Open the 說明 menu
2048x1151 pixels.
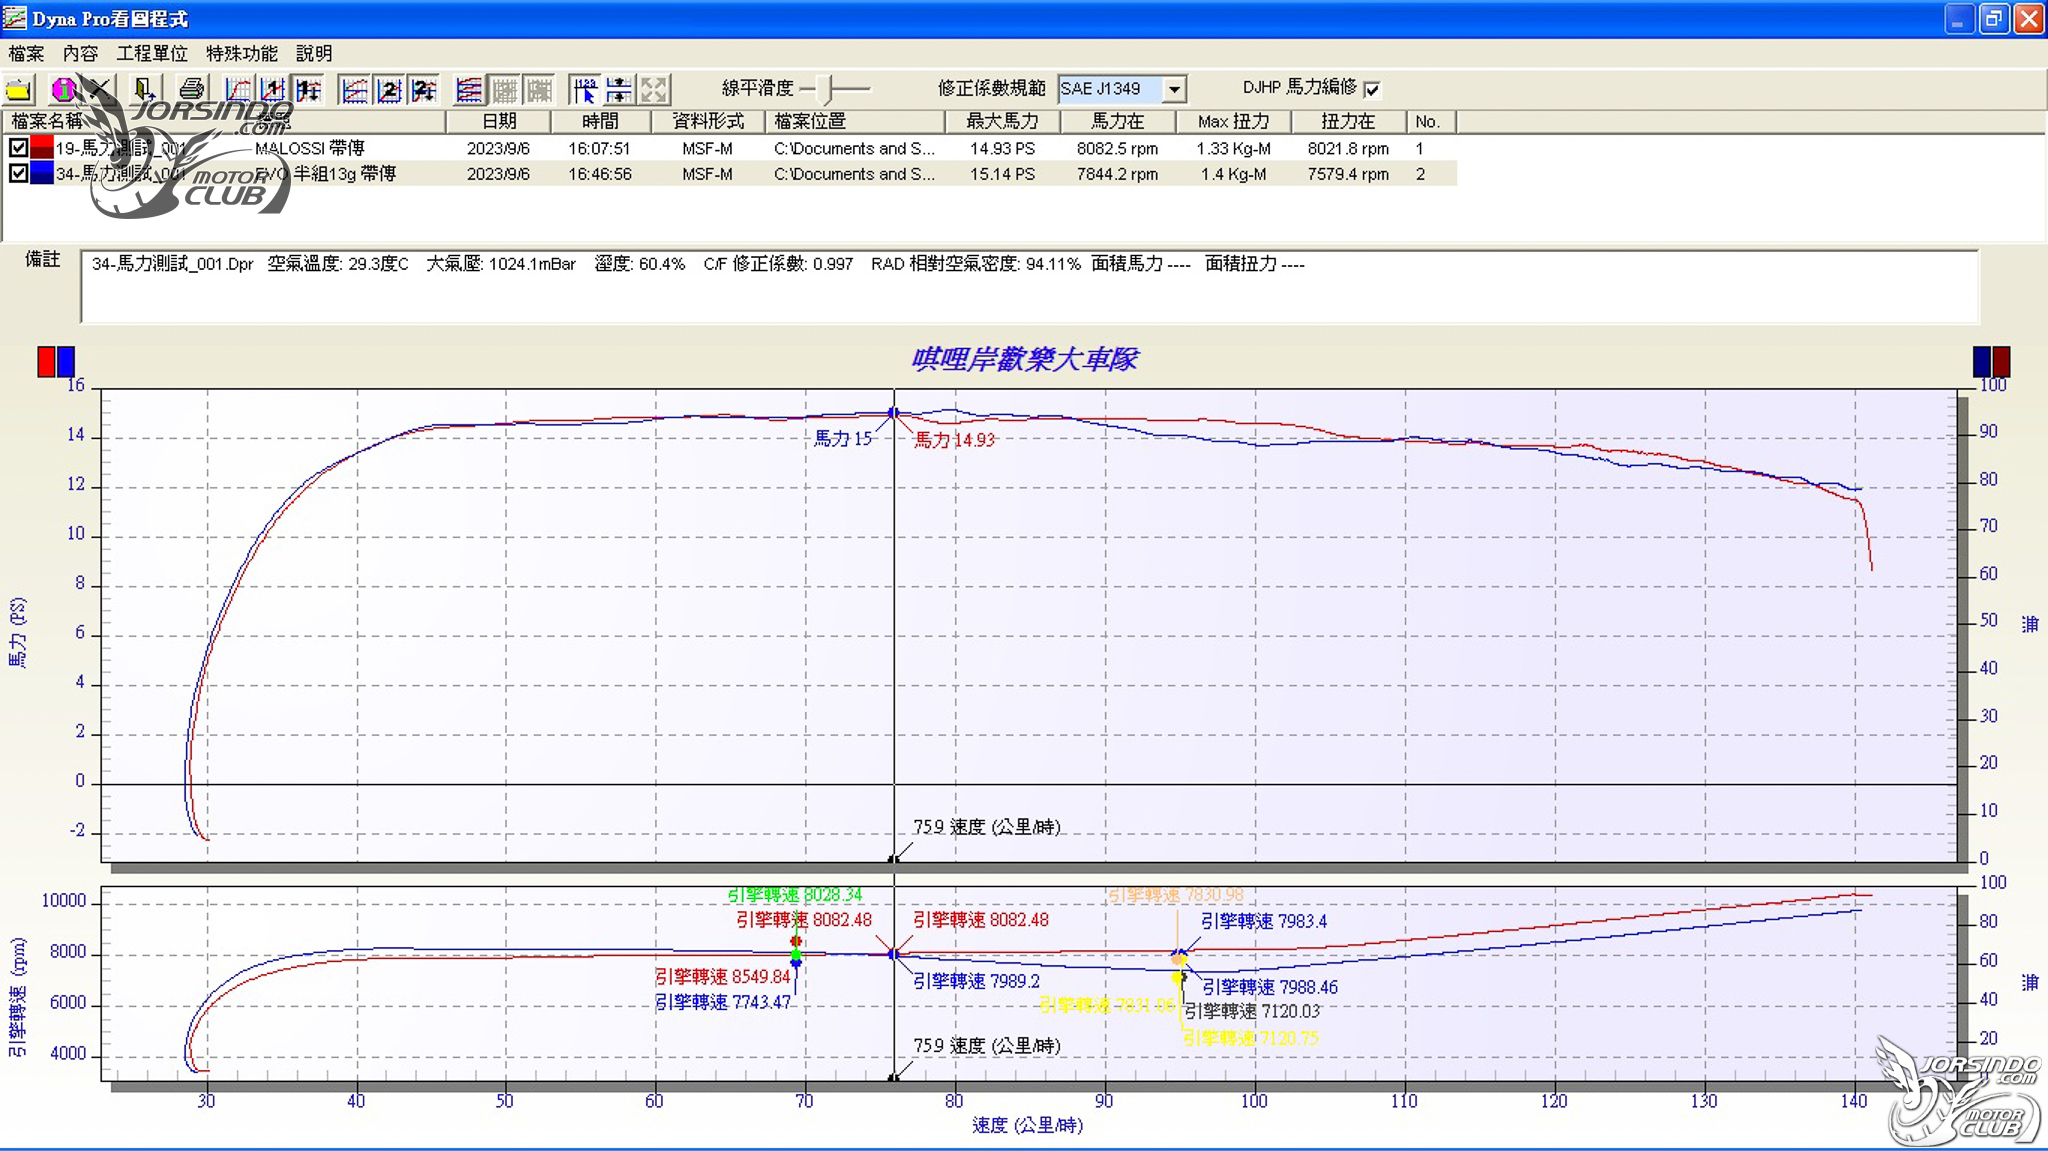314,53
